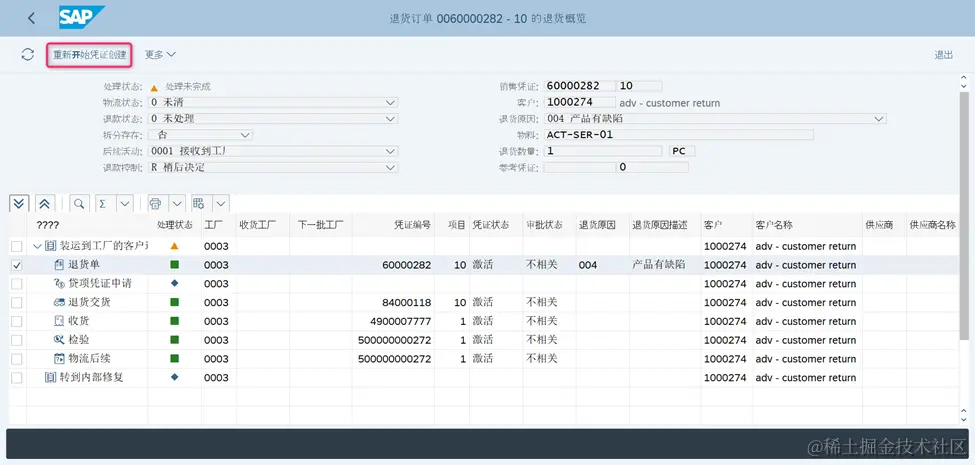Open document number 4900007777
Screen dimensions: 975x465
(x=400, y=321)
